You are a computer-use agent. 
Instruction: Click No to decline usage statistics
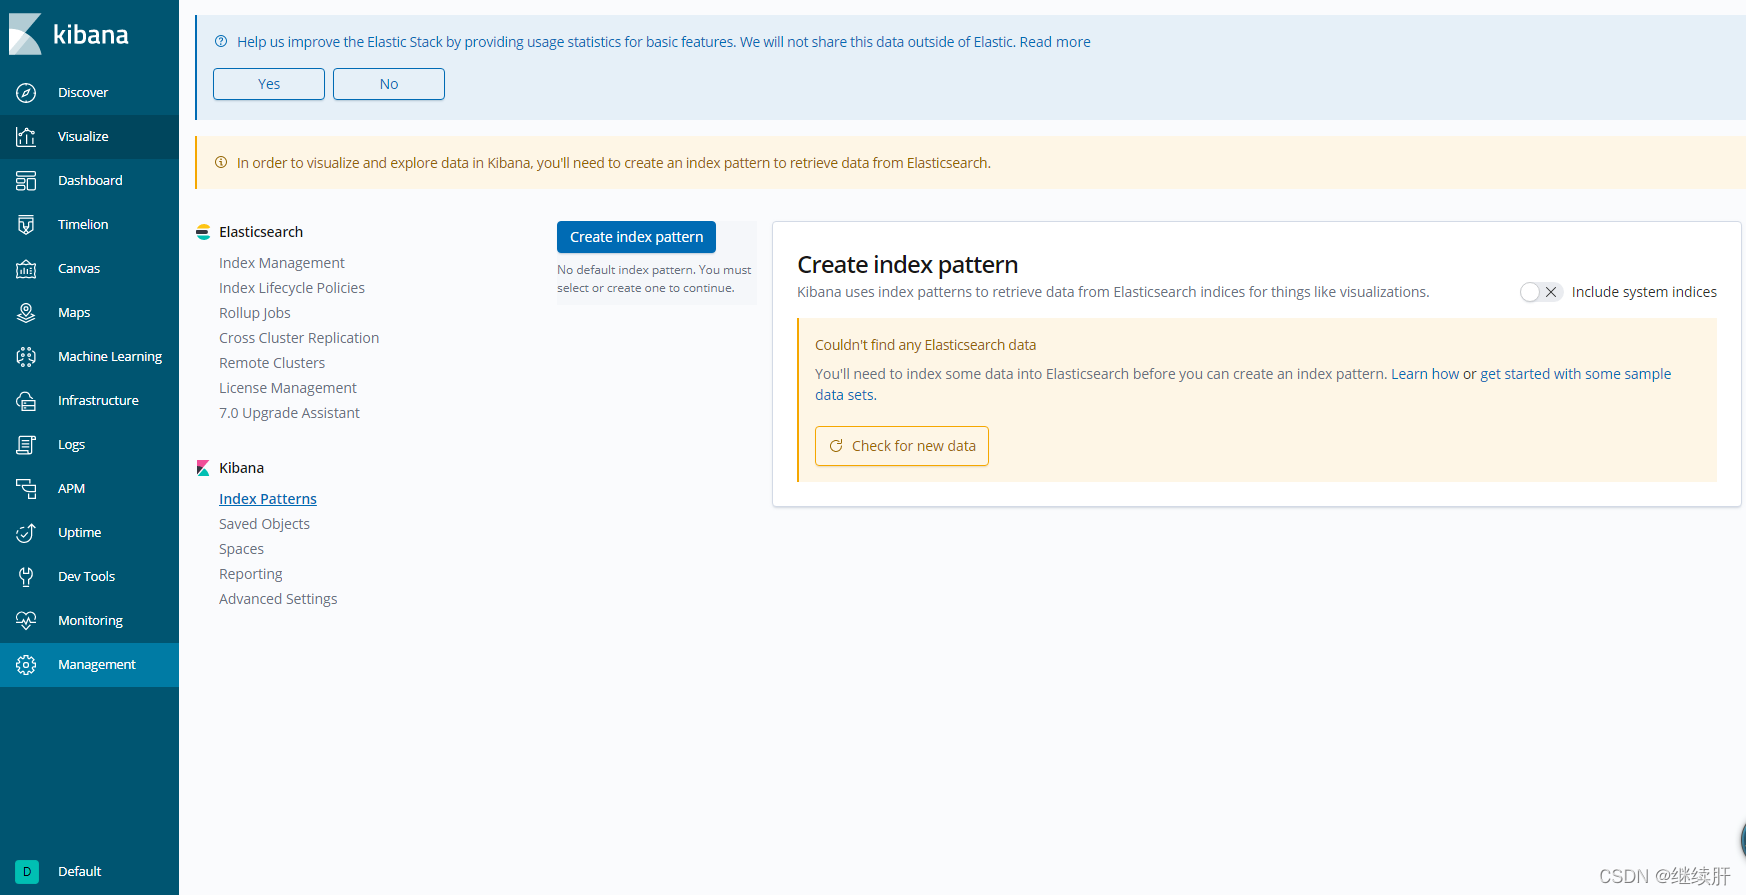pos(389,84)
